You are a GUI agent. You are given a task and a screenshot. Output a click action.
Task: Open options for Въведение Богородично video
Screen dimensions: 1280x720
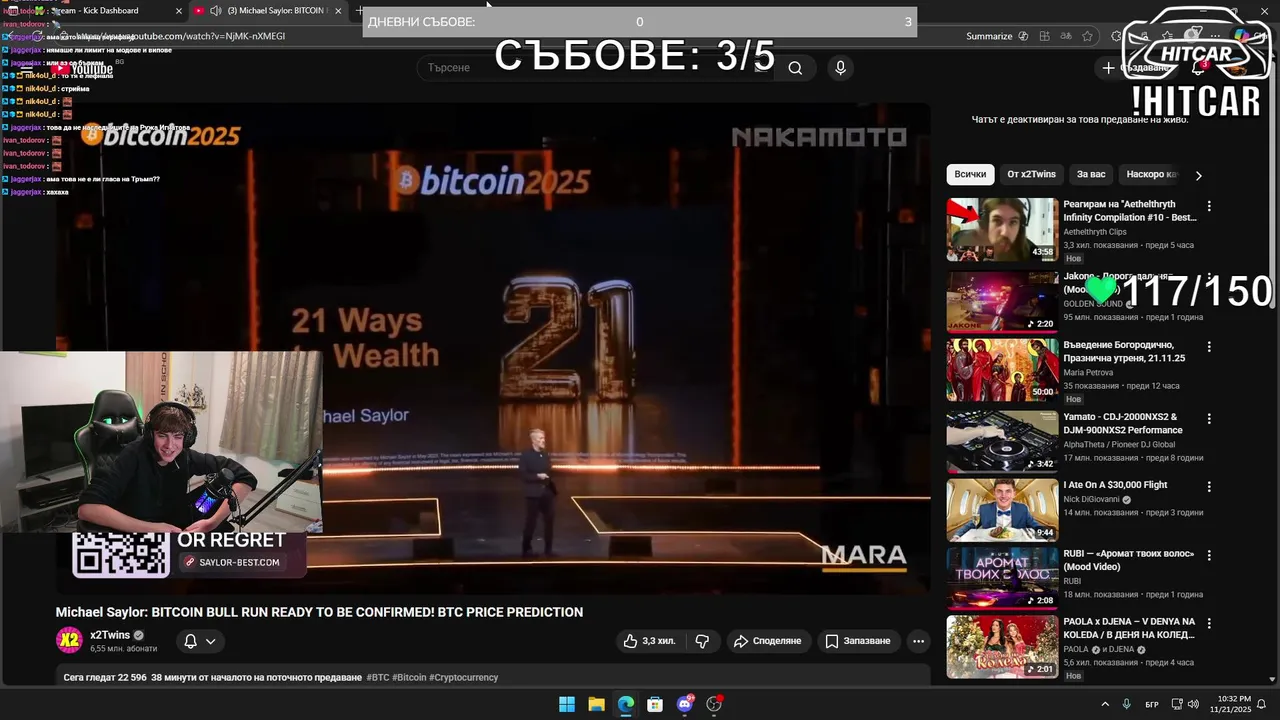(1209, 347)
